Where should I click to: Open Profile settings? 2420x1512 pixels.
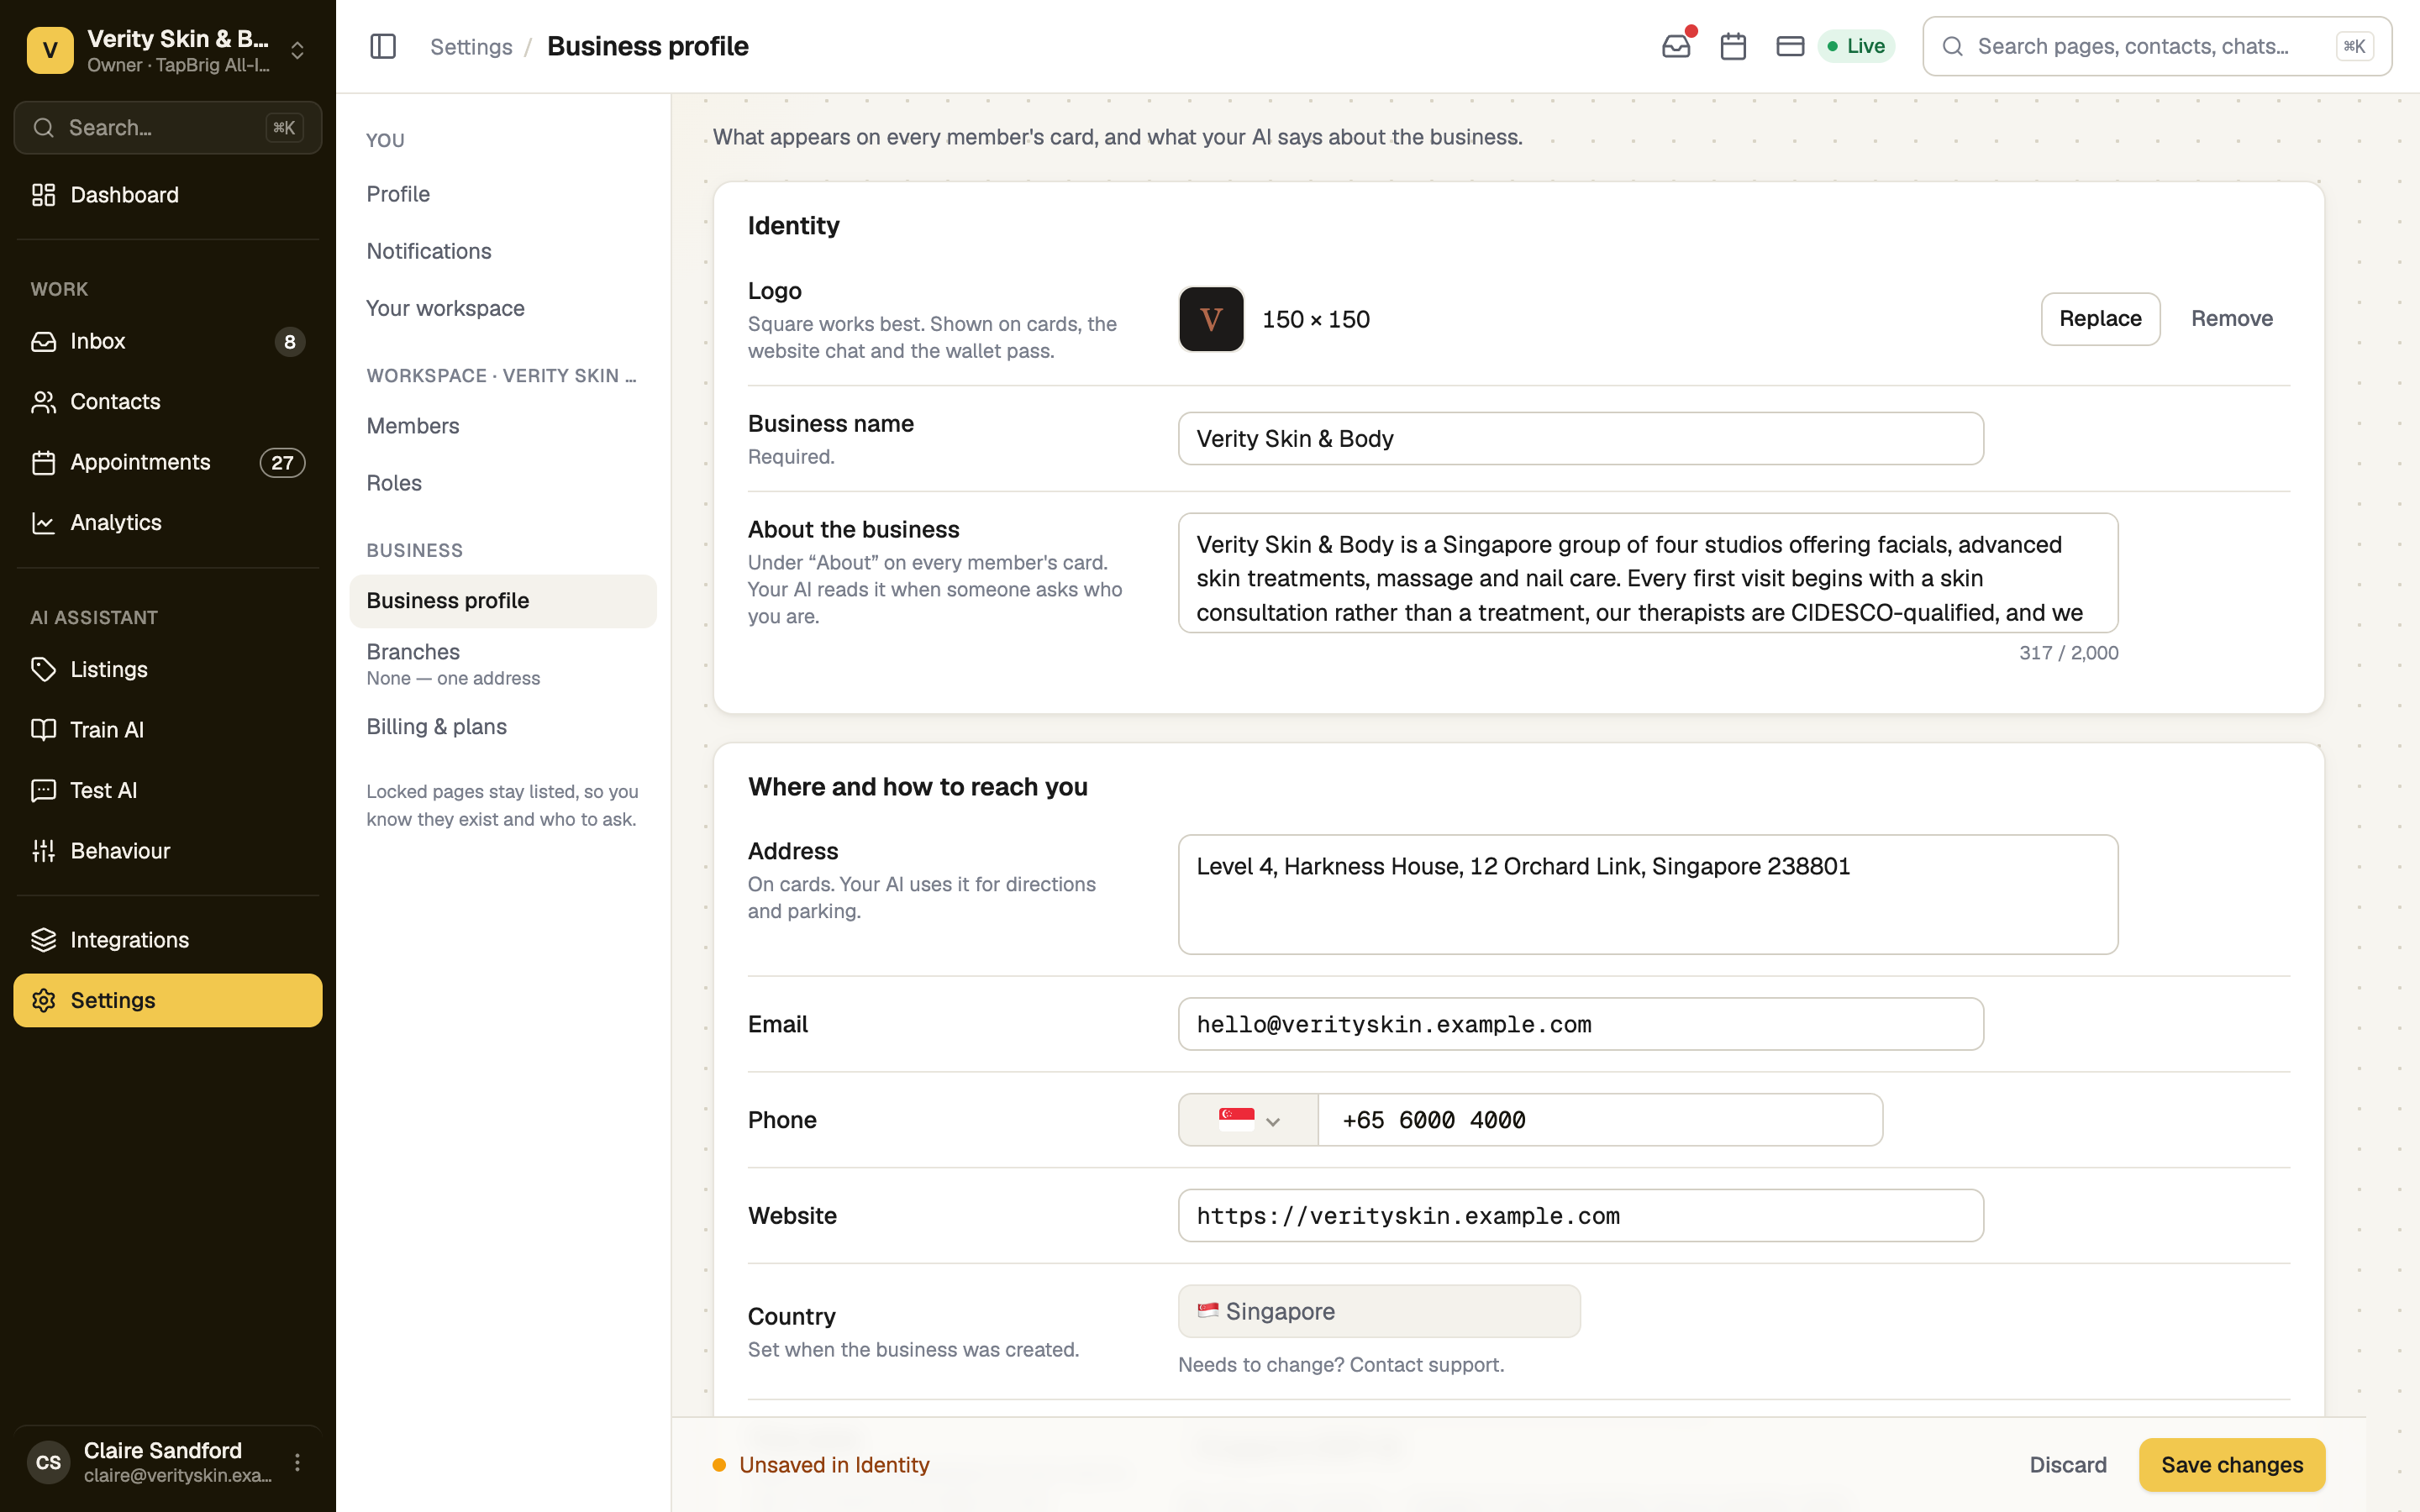click(x=503, y=194)
